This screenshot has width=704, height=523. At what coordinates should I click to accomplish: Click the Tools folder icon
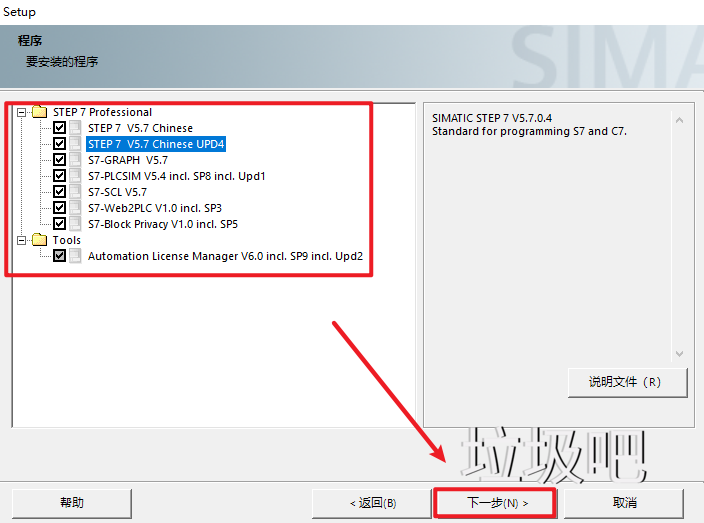coord(40,240)
